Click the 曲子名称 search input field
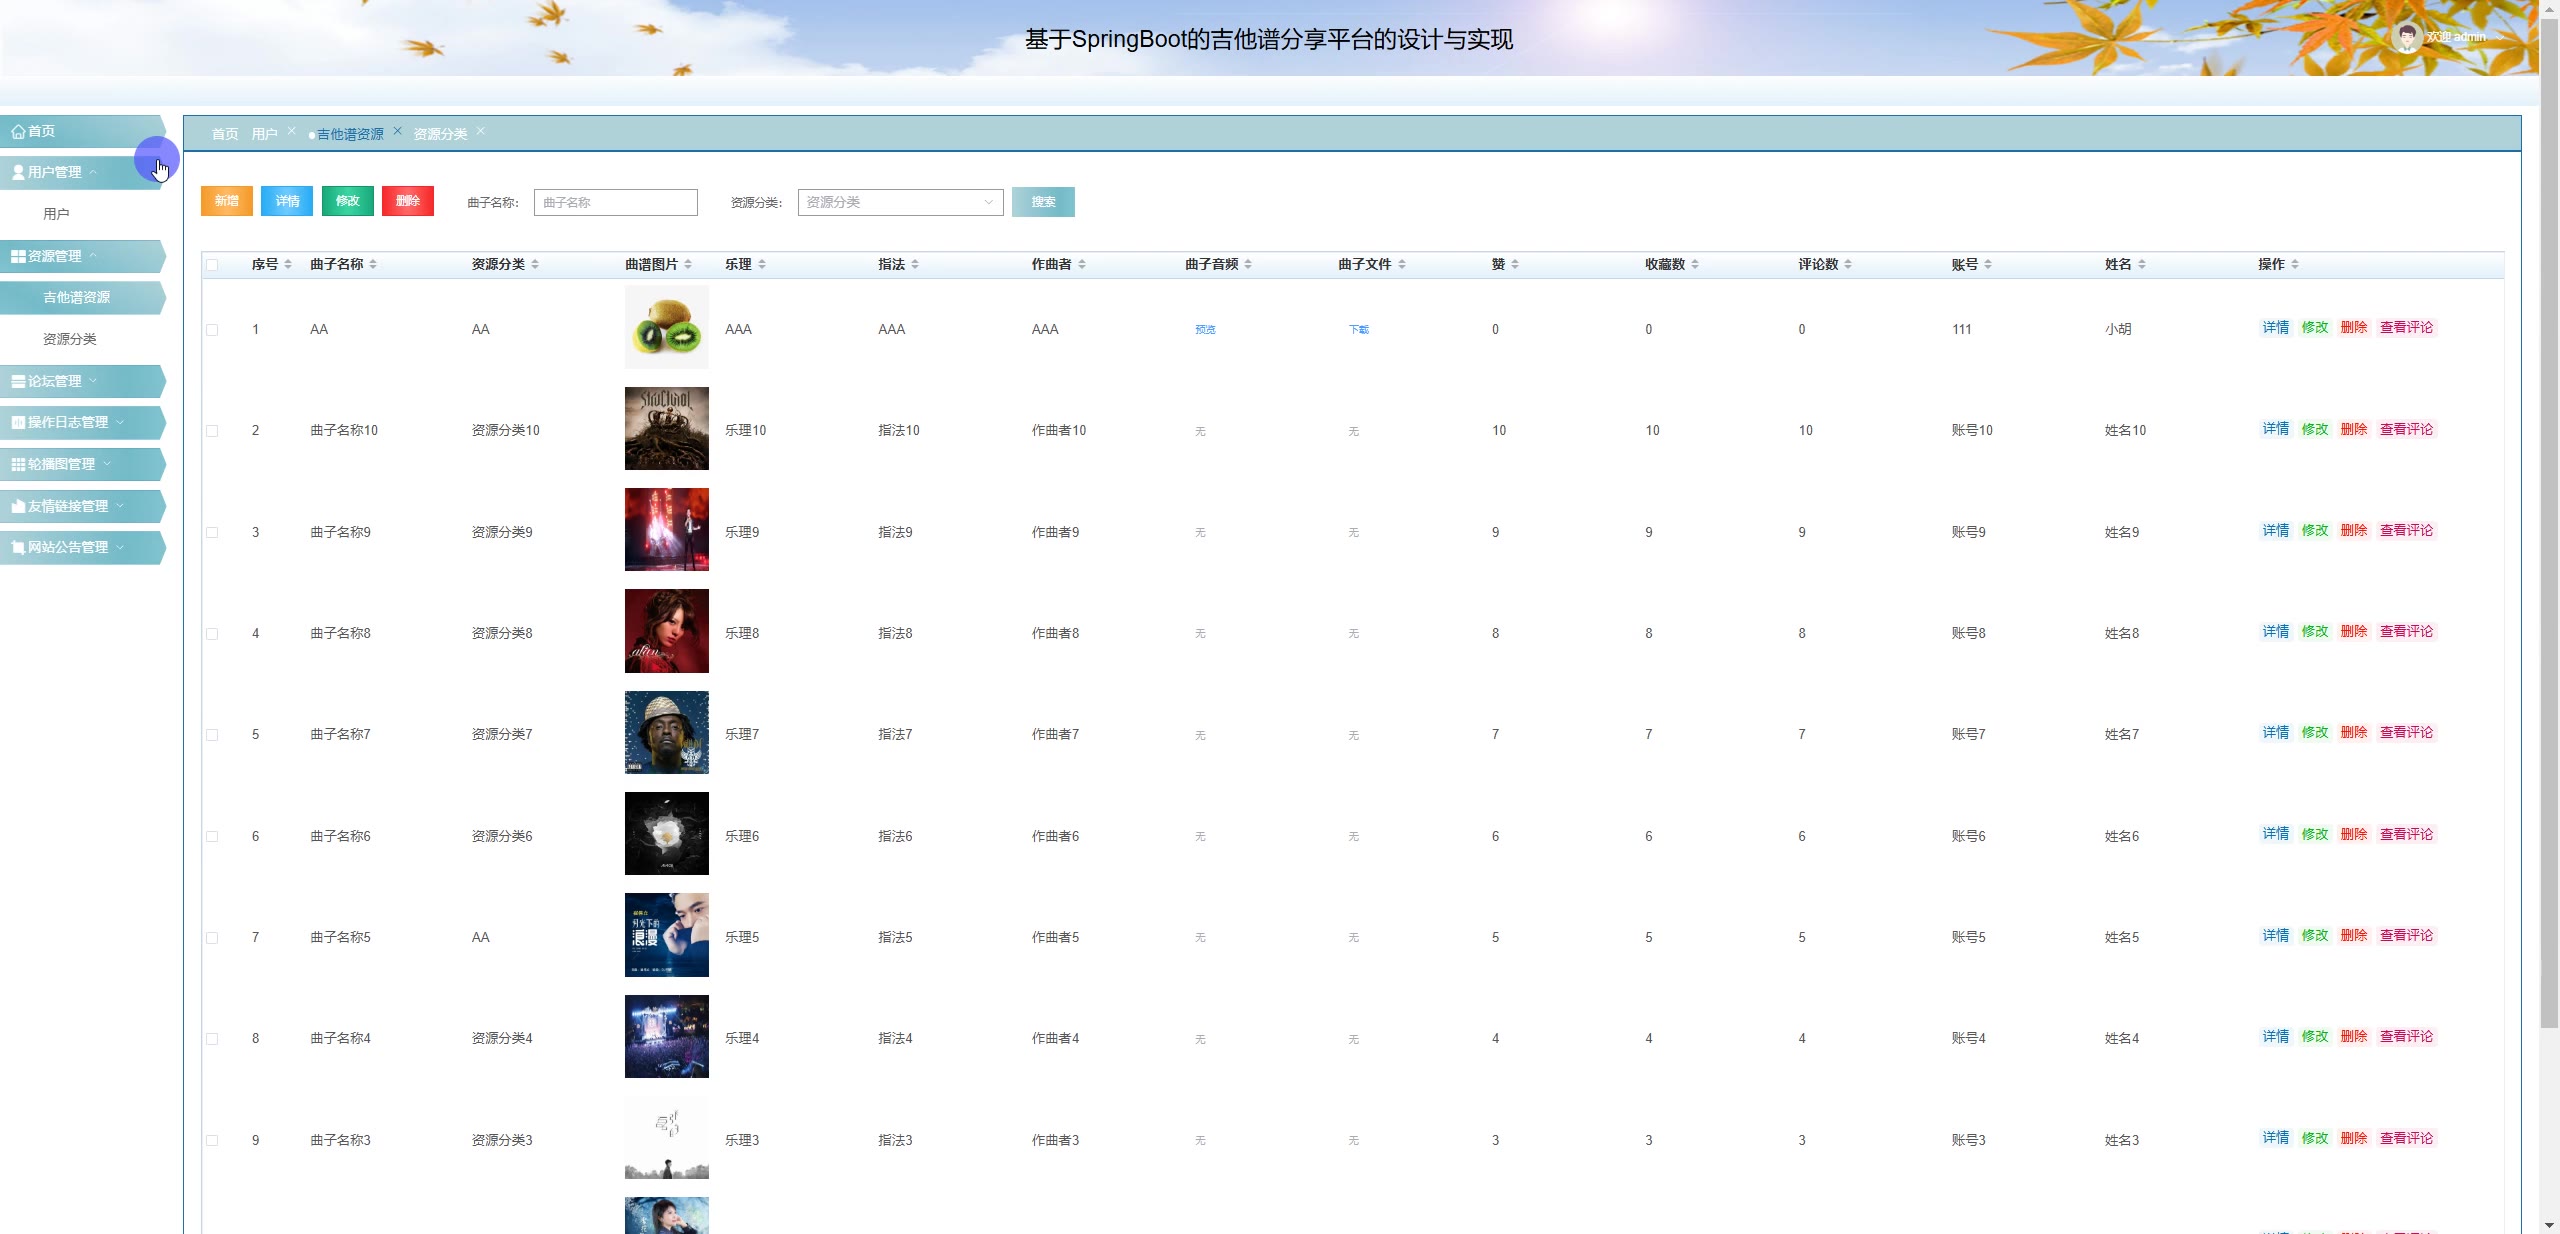Image resolution: width=2560 pixels, height=1234 pixels. (x=615, y=203)
